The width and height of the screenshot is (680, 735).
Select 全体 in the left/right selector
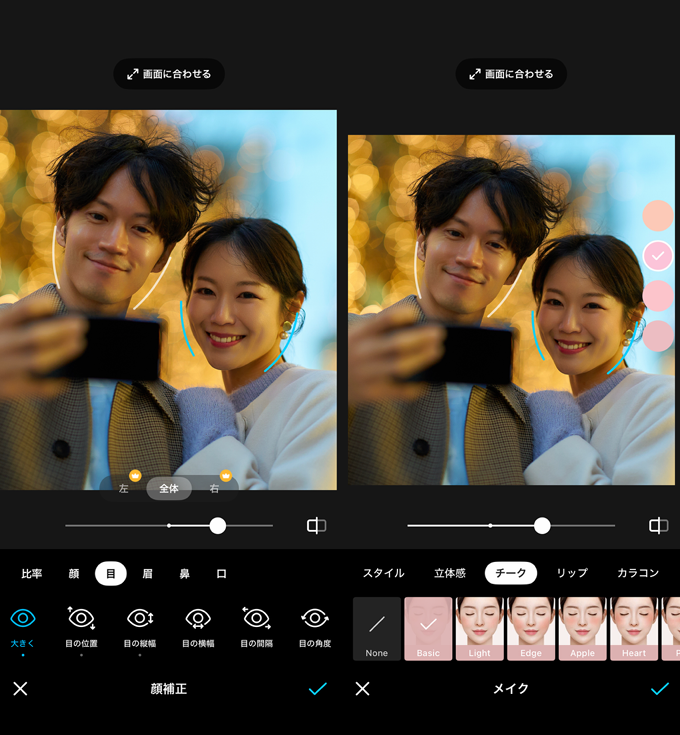[169, 489]
